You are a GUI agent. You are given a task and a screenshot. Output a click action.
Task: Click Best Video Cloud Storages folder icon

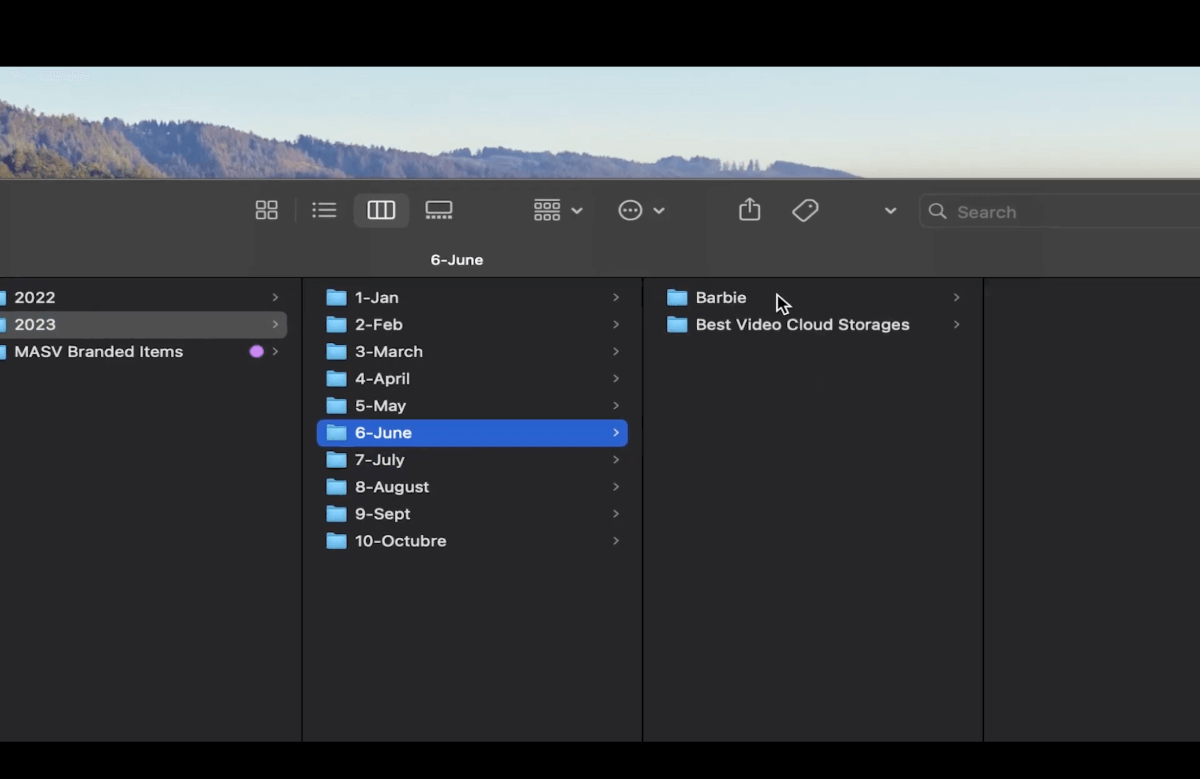pyautogui.click(x=677, y=325)
